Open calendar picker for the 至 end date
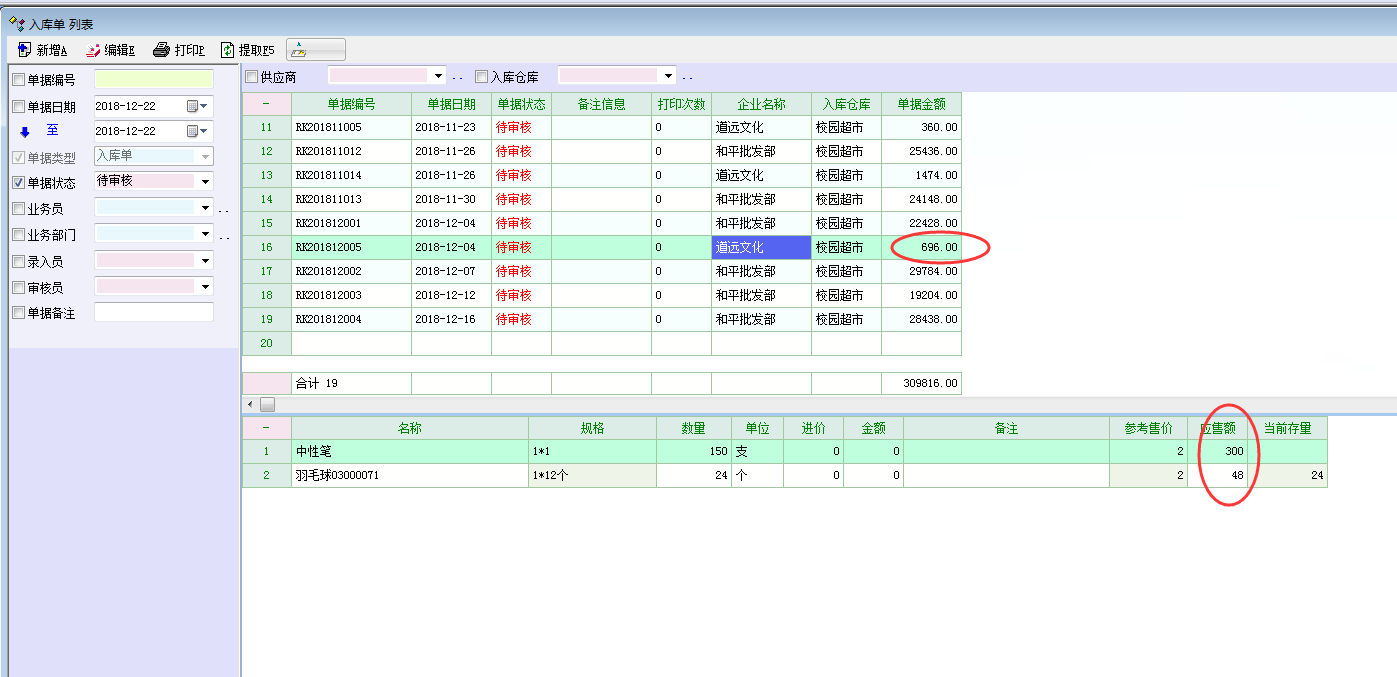Image resolution: width=1397 pixels, height=677 pixels. coord(193,132)
